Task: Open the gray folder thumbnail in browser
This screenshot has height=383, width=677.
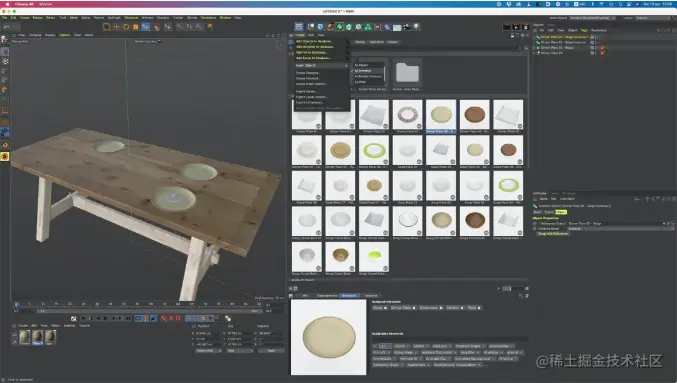Action: point(407,72)
